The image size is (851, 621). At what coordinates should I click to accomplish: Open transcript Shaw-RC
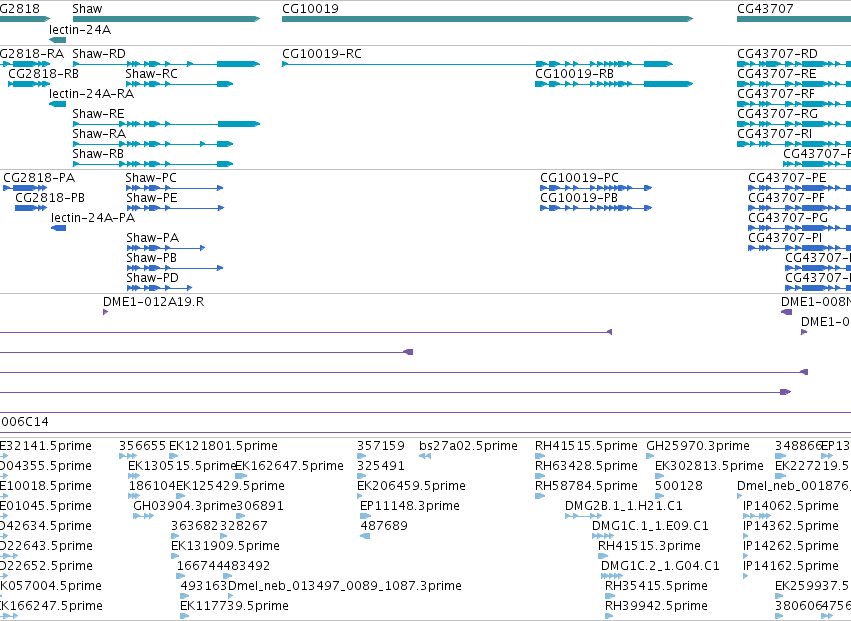pyautogui.click(x=151, y=74)
